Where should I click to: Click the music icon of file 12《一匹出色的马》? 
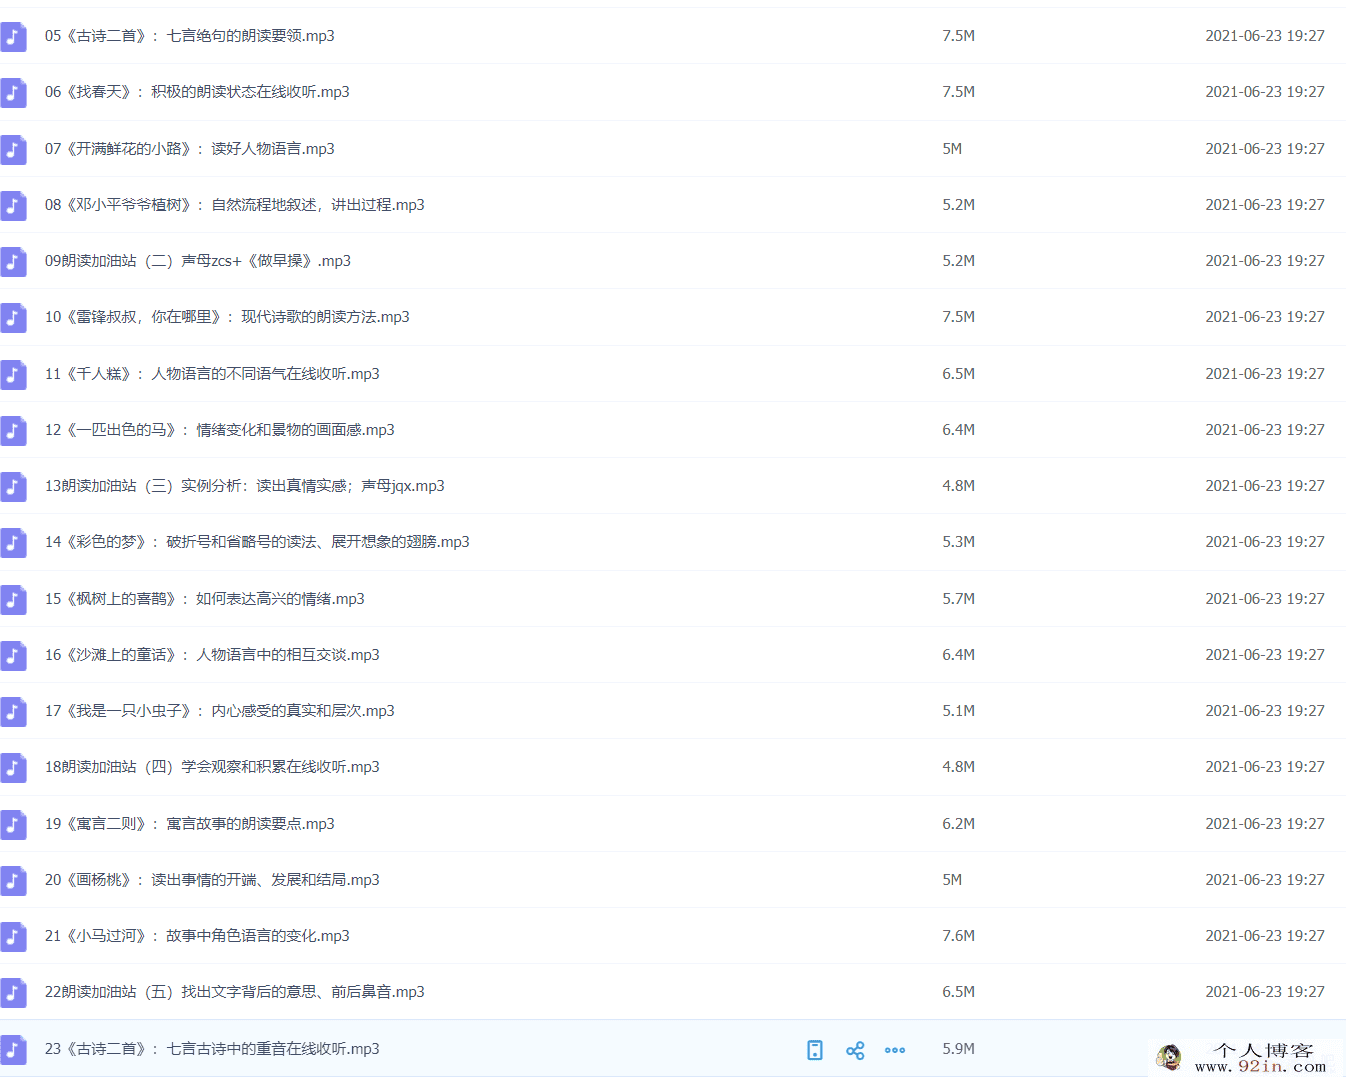[x=13, y=430]
